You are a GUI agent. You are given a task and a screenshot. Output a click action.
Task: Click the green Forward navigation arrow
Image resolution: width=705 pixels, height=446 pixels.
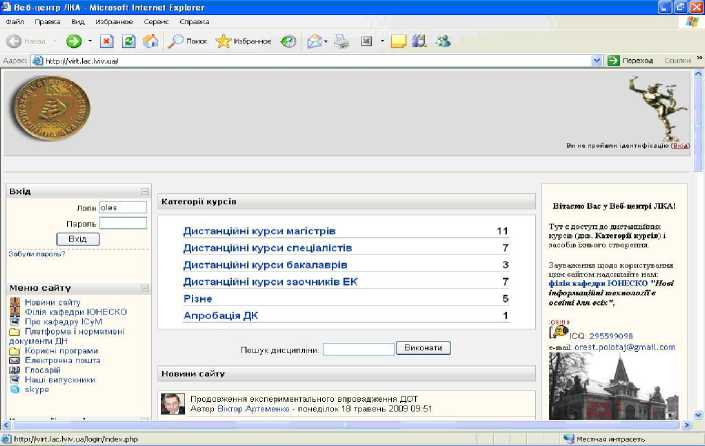click(x=74, y=42)
